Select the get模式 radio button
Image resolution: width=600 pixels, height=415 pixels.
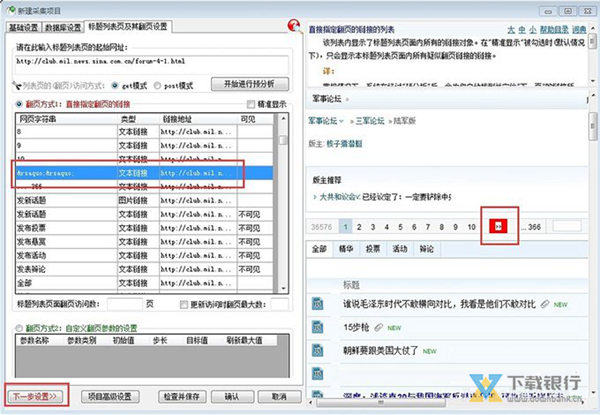click(x=115, y=86)
